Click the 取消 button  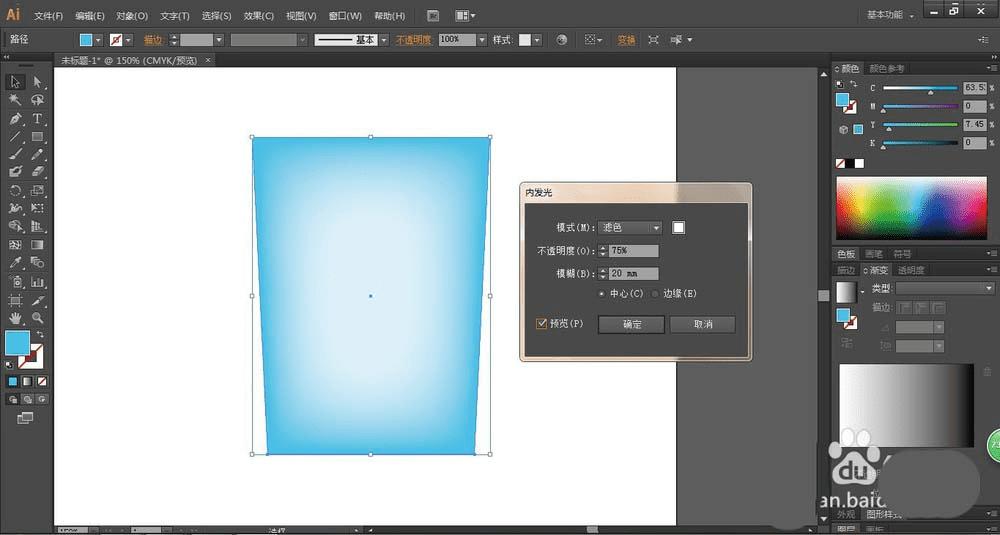702,324
